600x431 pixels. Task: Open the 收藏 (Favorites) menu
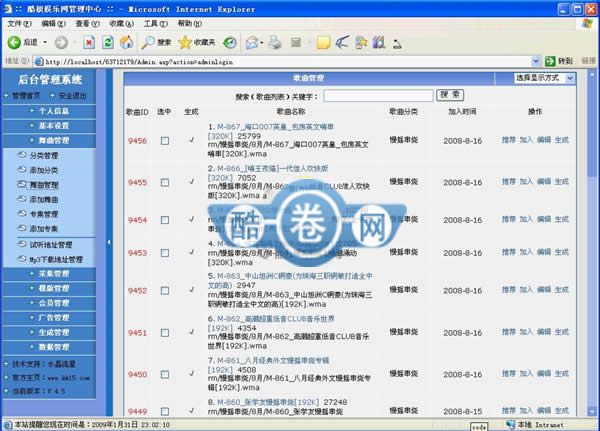[x=121, y=24]
